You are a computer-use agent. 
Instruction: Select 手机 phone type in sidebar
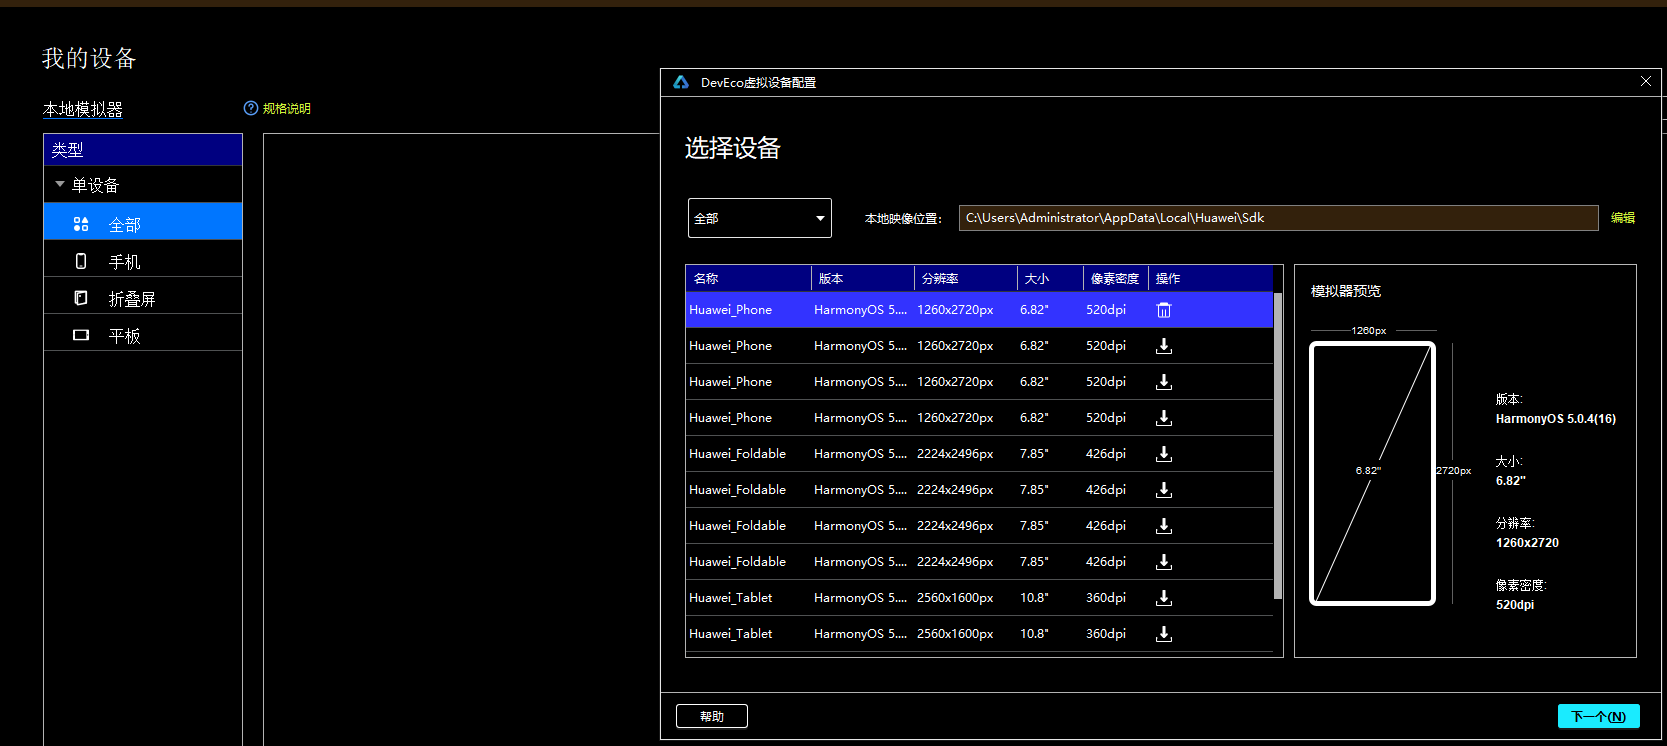(143, 259)
